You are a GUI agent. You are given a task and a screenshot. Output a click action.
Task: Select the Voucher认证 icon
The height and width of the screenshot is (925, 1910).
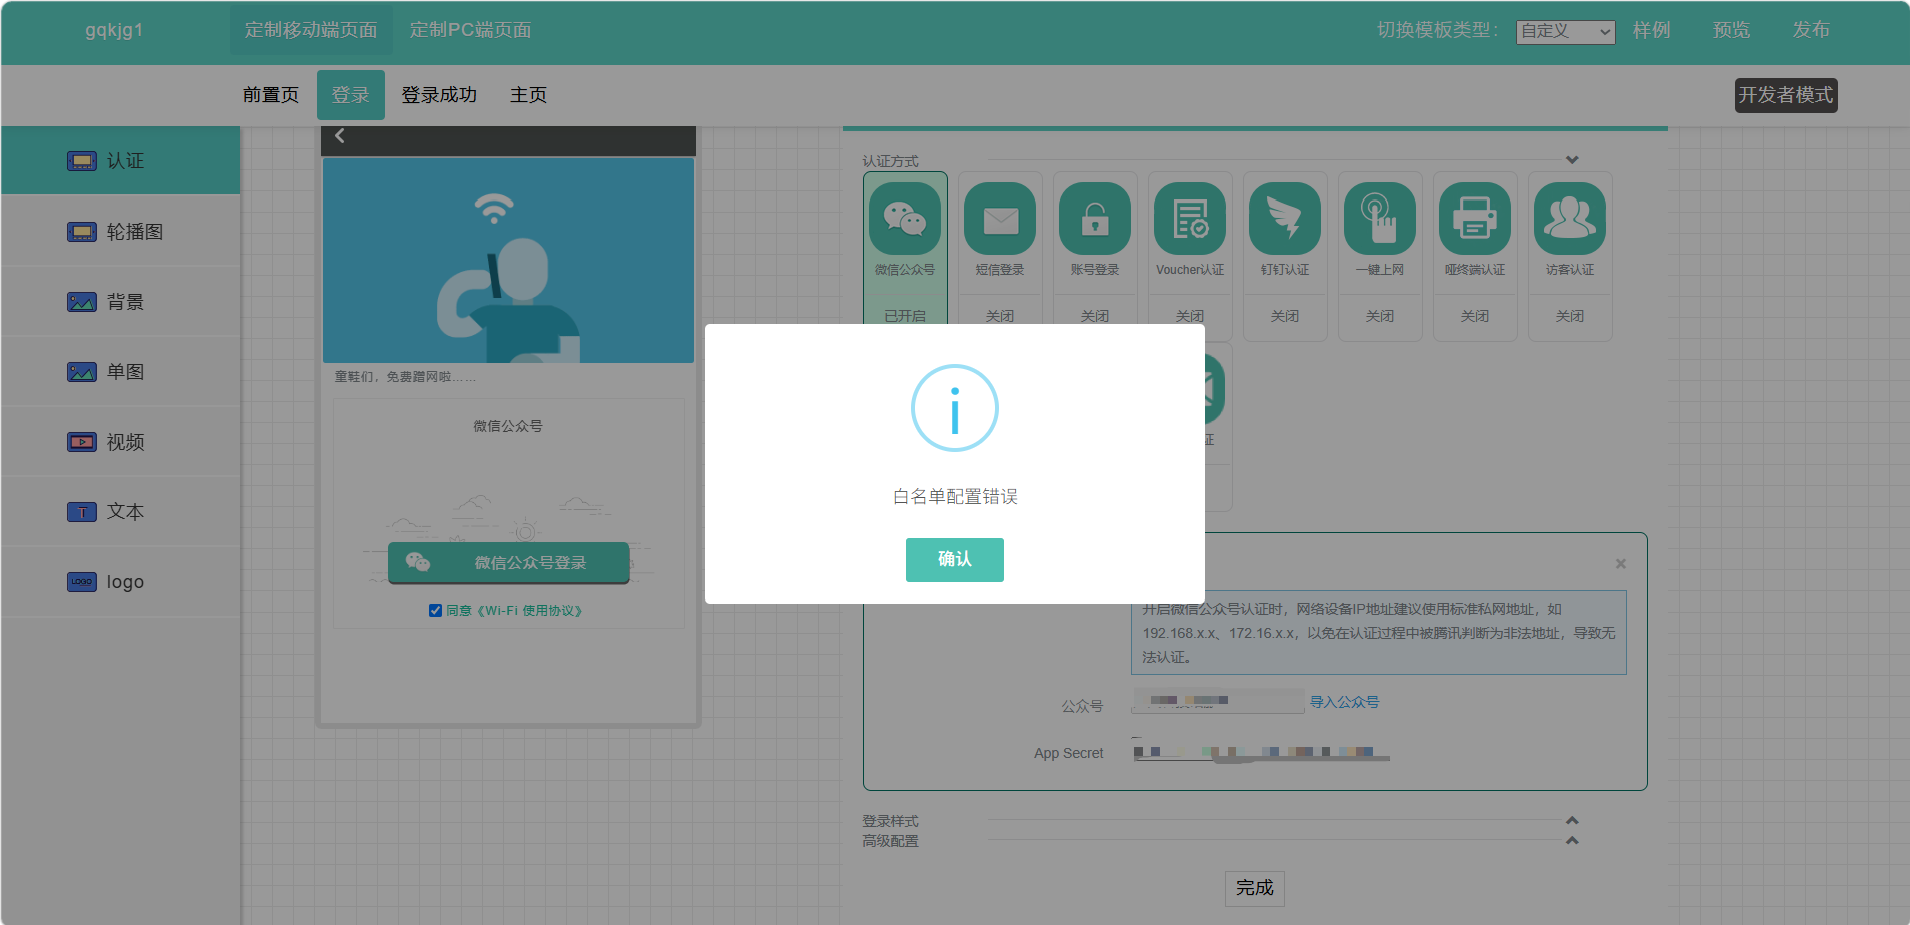(1190, 218)
